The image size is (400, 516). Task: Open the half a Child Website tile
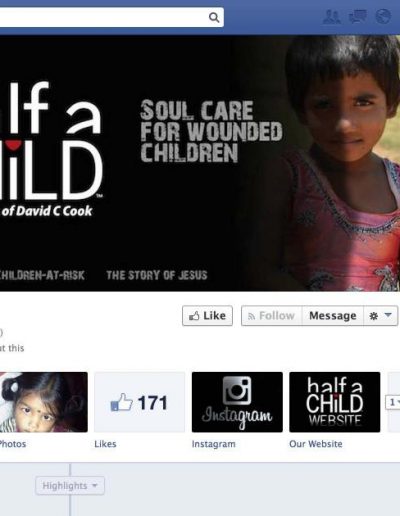tap(335, 402)
